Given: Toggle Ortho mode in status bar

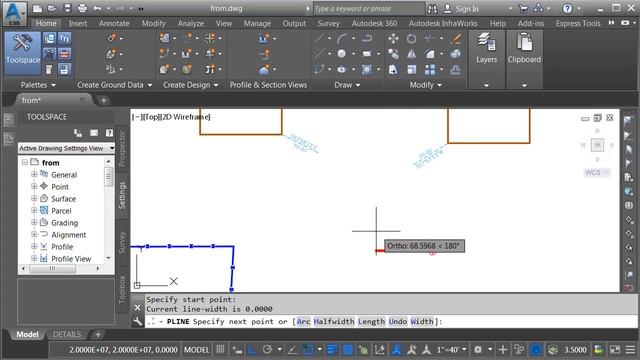Looking at the screenshot, I should click(x=252, y=349).
